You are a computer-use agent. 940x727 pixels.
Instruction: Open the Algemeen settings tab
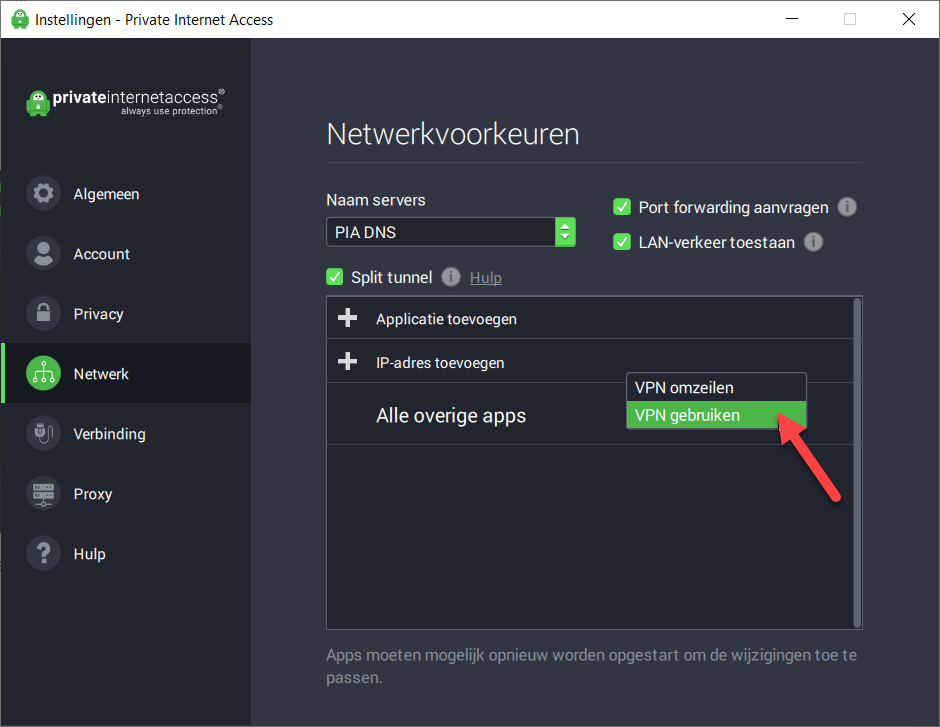click(x=126, y=194)
